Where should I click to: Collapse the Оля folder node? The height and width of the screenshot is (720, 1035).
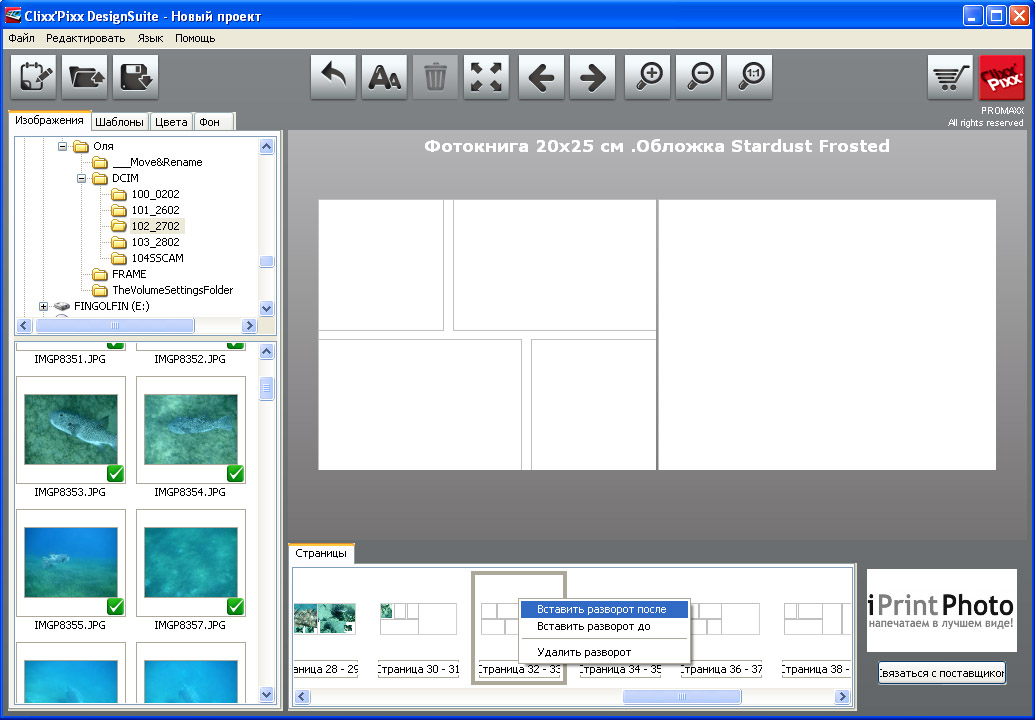(63, 146)
